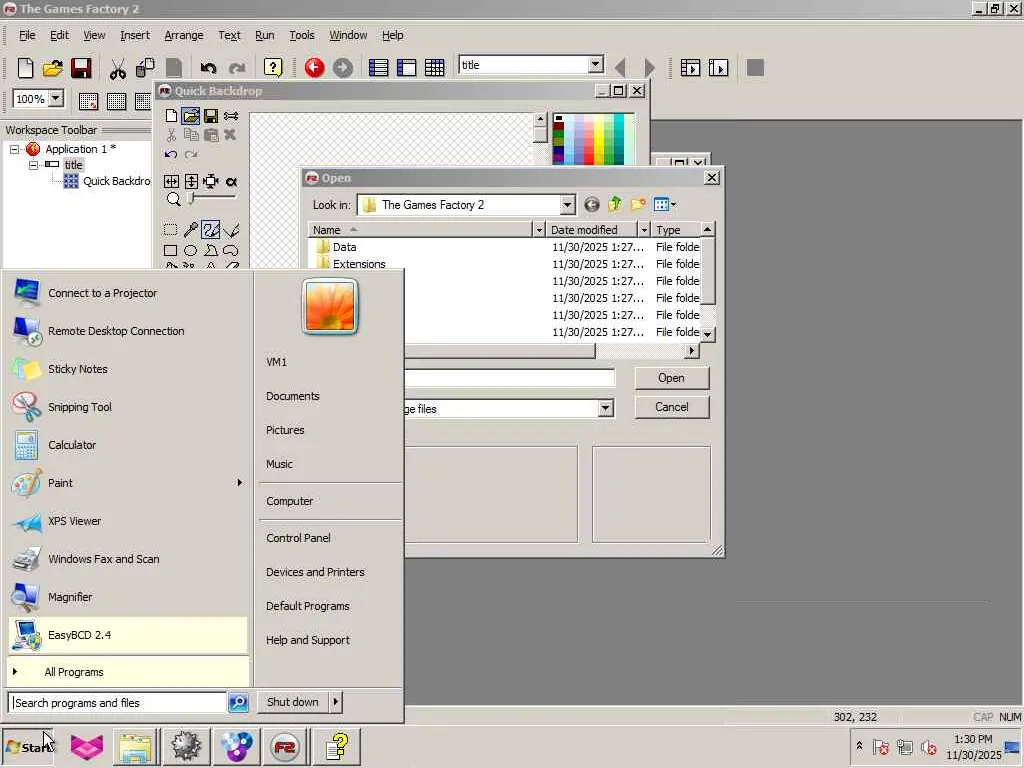Open the frame selector dropdown showing title
Viewport: 1024px width, 768px height.
595,65
